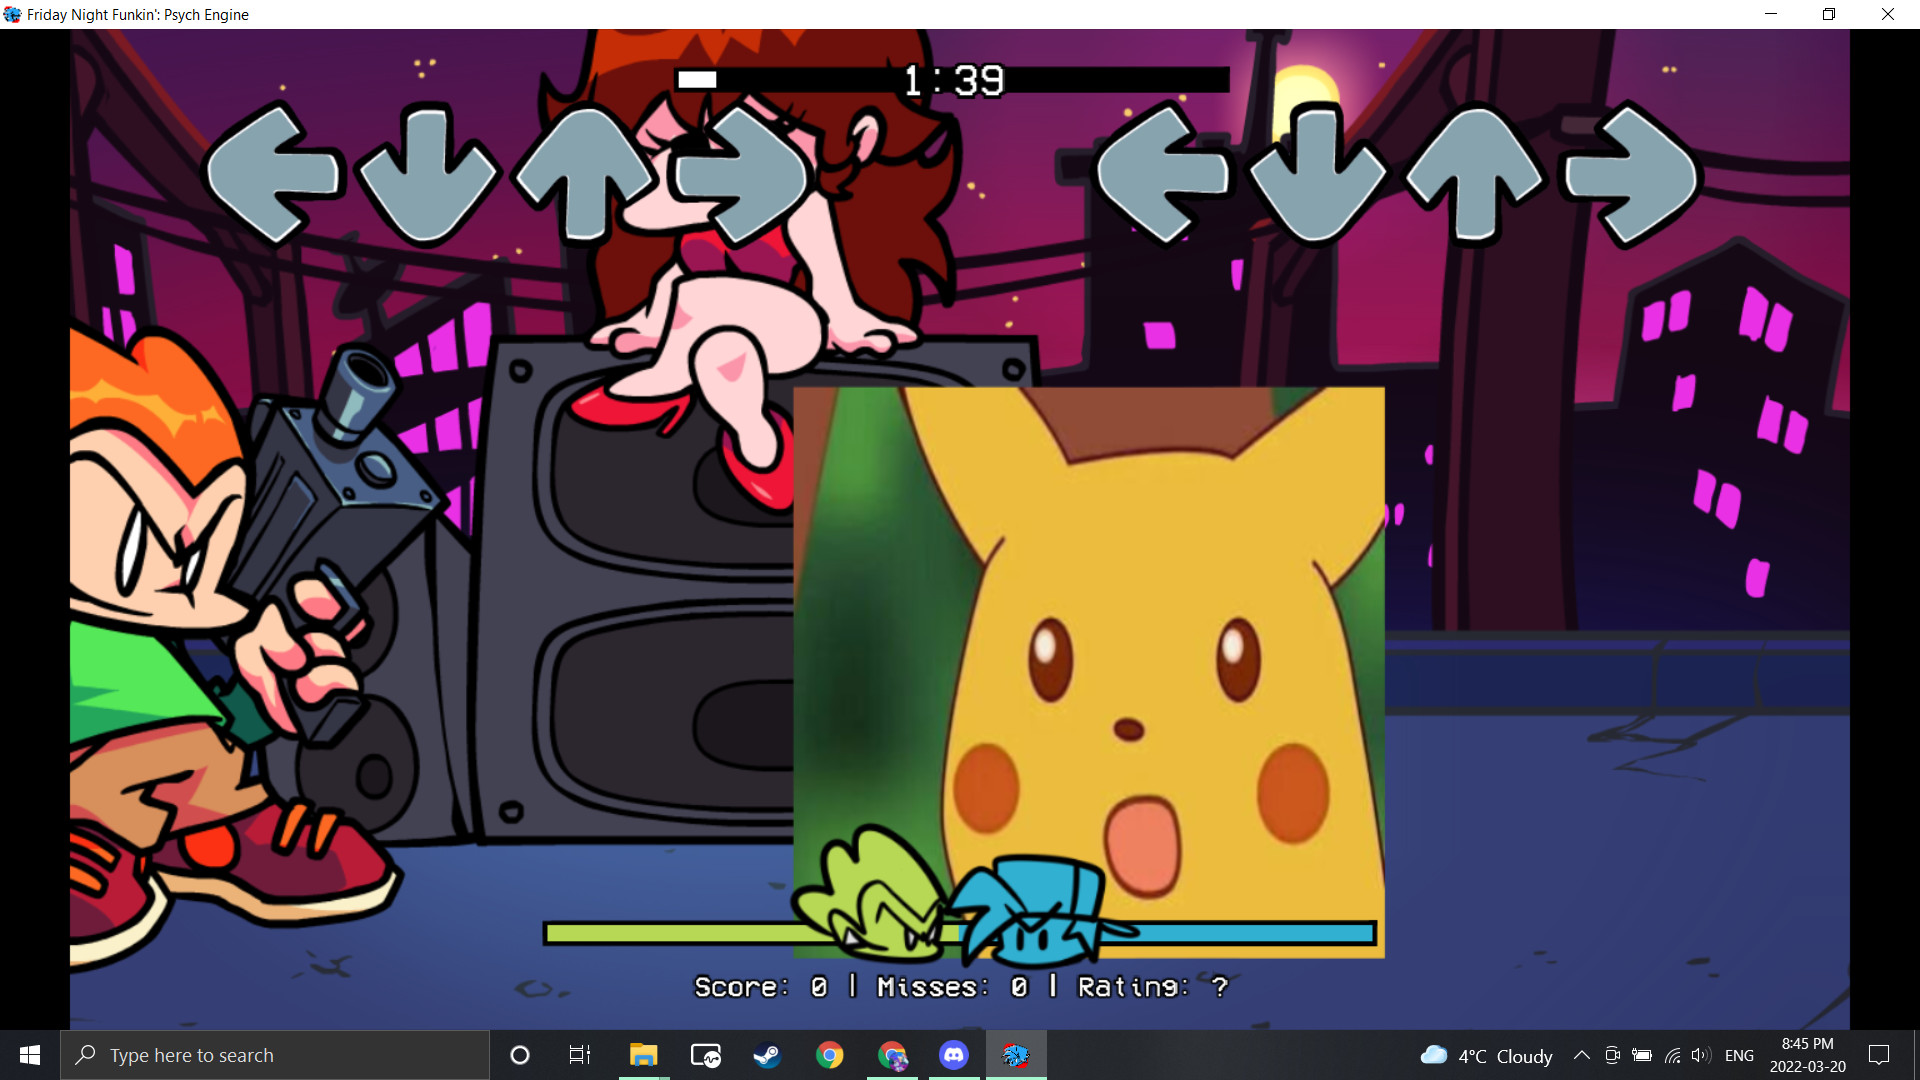Open the second Chrome profile icon
Viewport: 1920px width, 1080px height.
pyautogui.click(x=892, y=1055)
